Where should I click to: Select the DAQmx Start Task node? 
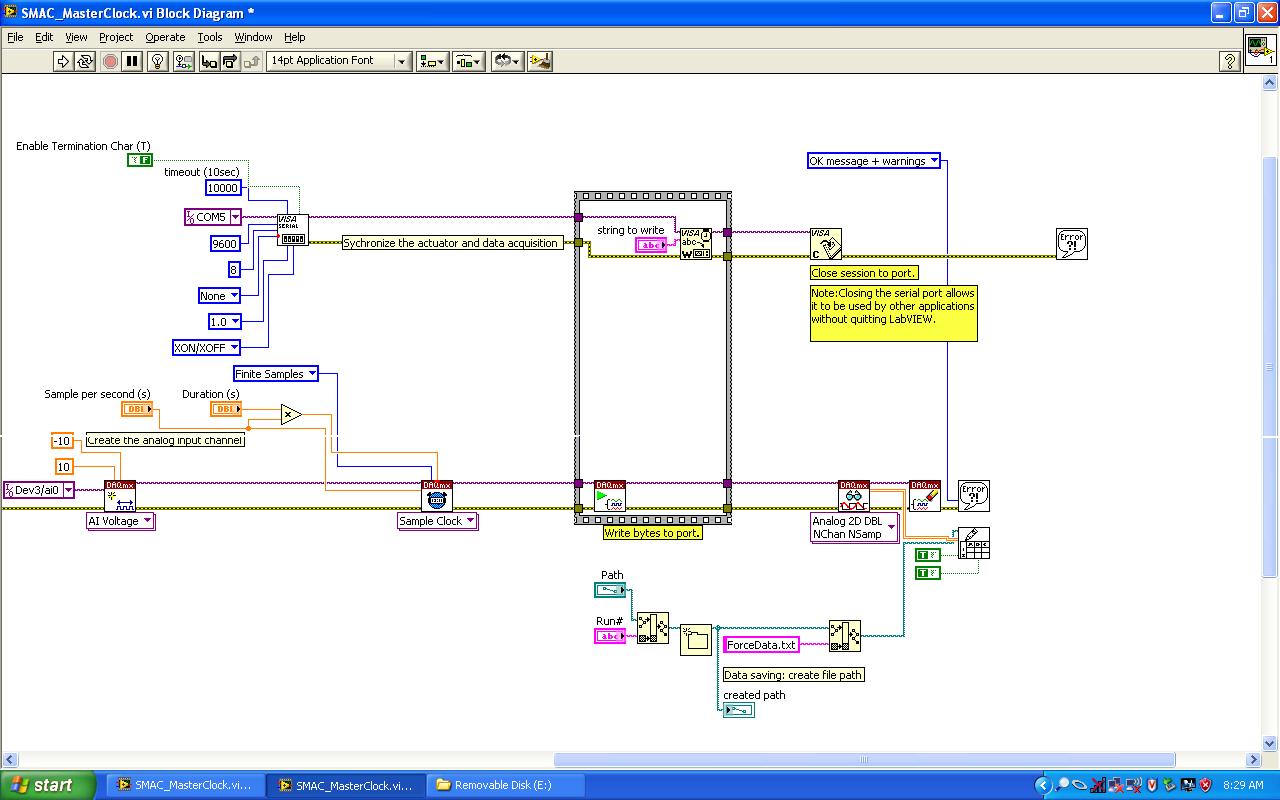tap(610, 496)
